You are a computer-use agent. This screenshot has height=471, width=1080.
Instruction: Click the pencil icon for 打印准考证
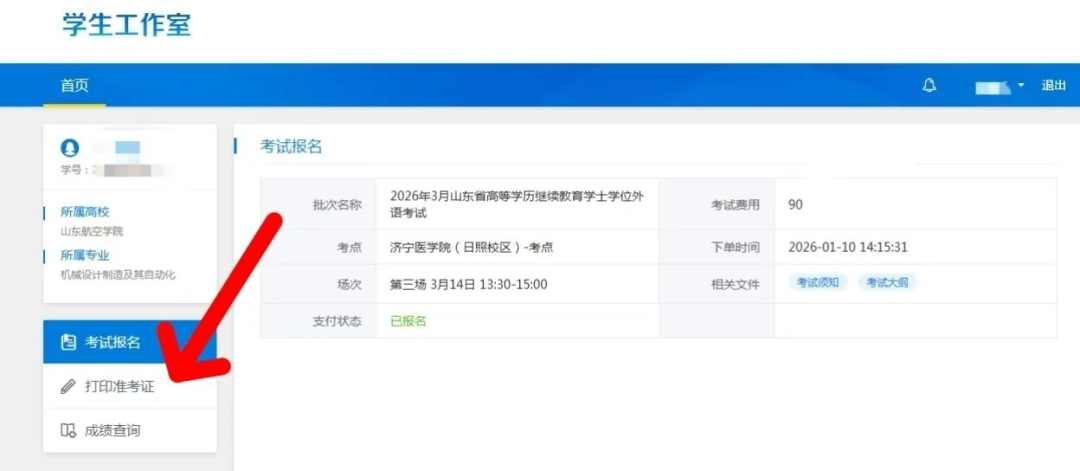[x=68, y=387]
